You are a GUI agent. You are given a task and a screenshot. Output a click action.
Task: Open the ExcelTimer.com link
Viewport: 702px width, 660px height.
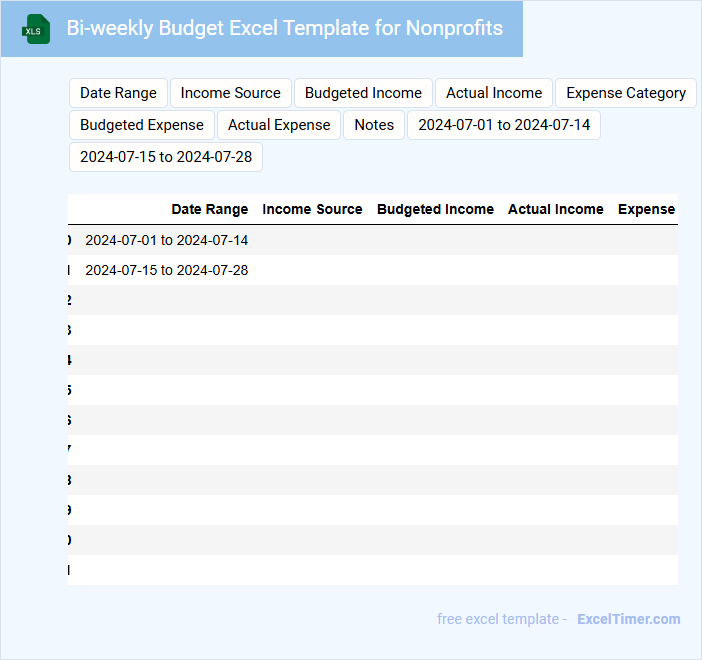pyautogui.click(x=628, y=619)
